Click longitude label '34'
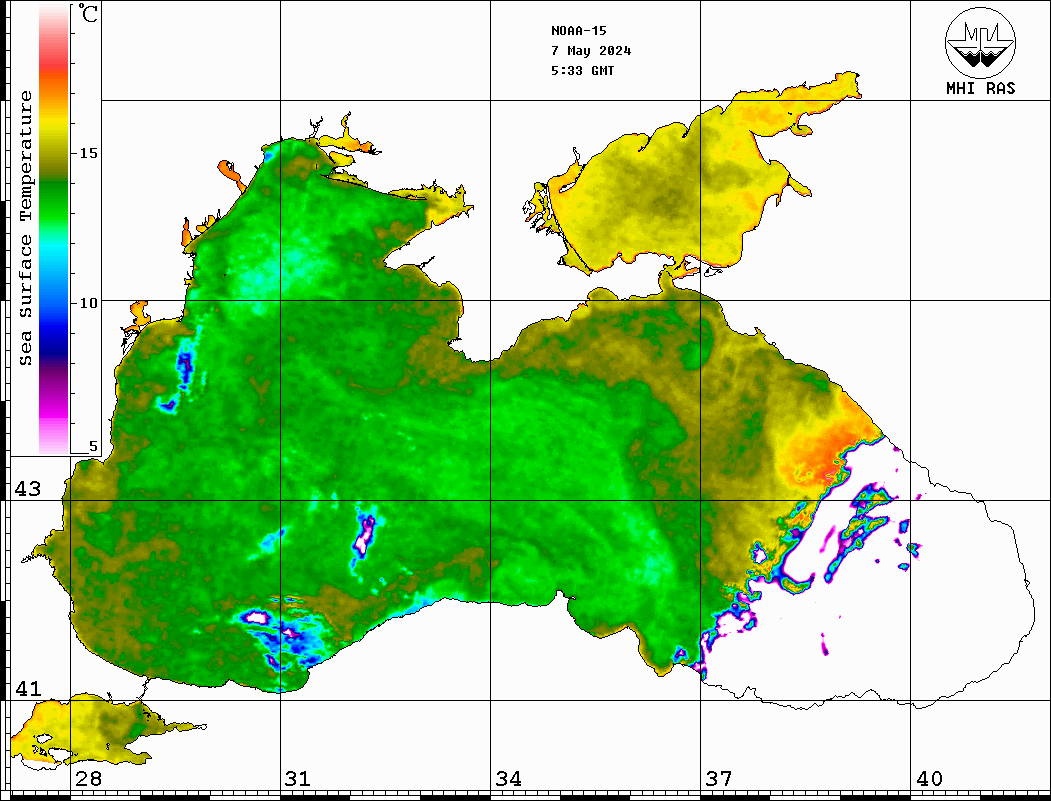 coord(509,779)
